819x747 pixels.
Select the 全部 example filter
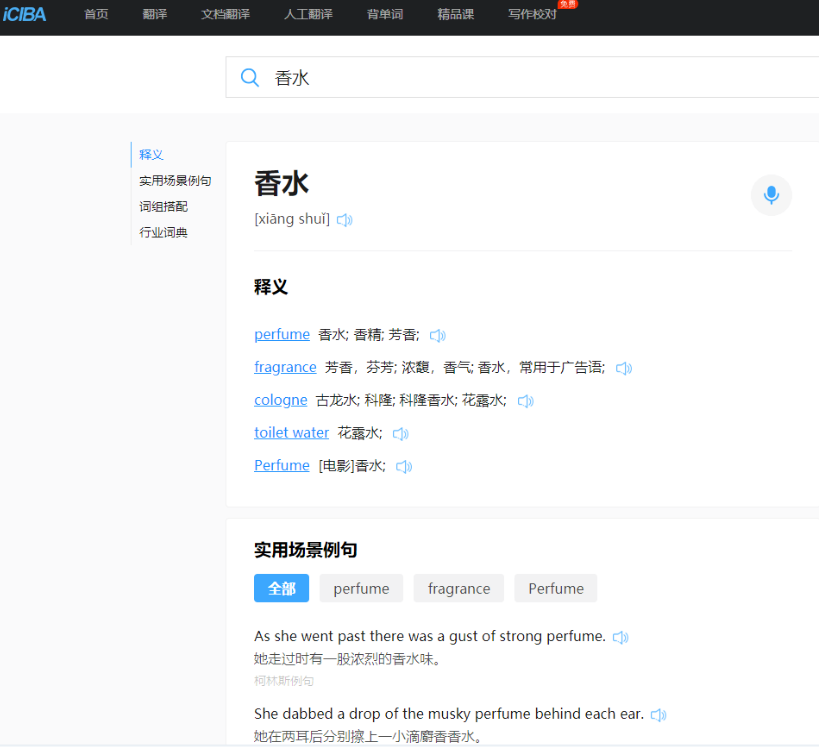281,588
